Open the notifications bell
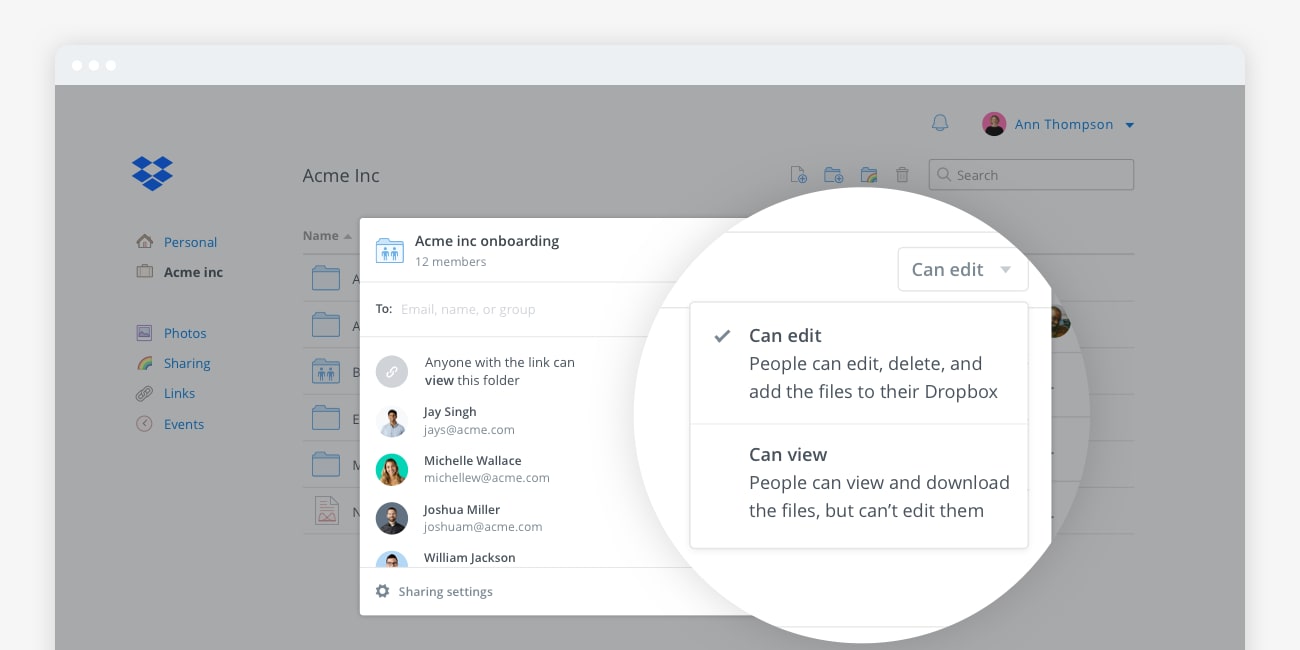Screen dimensions: 1300x650 [x=939, y=123]
